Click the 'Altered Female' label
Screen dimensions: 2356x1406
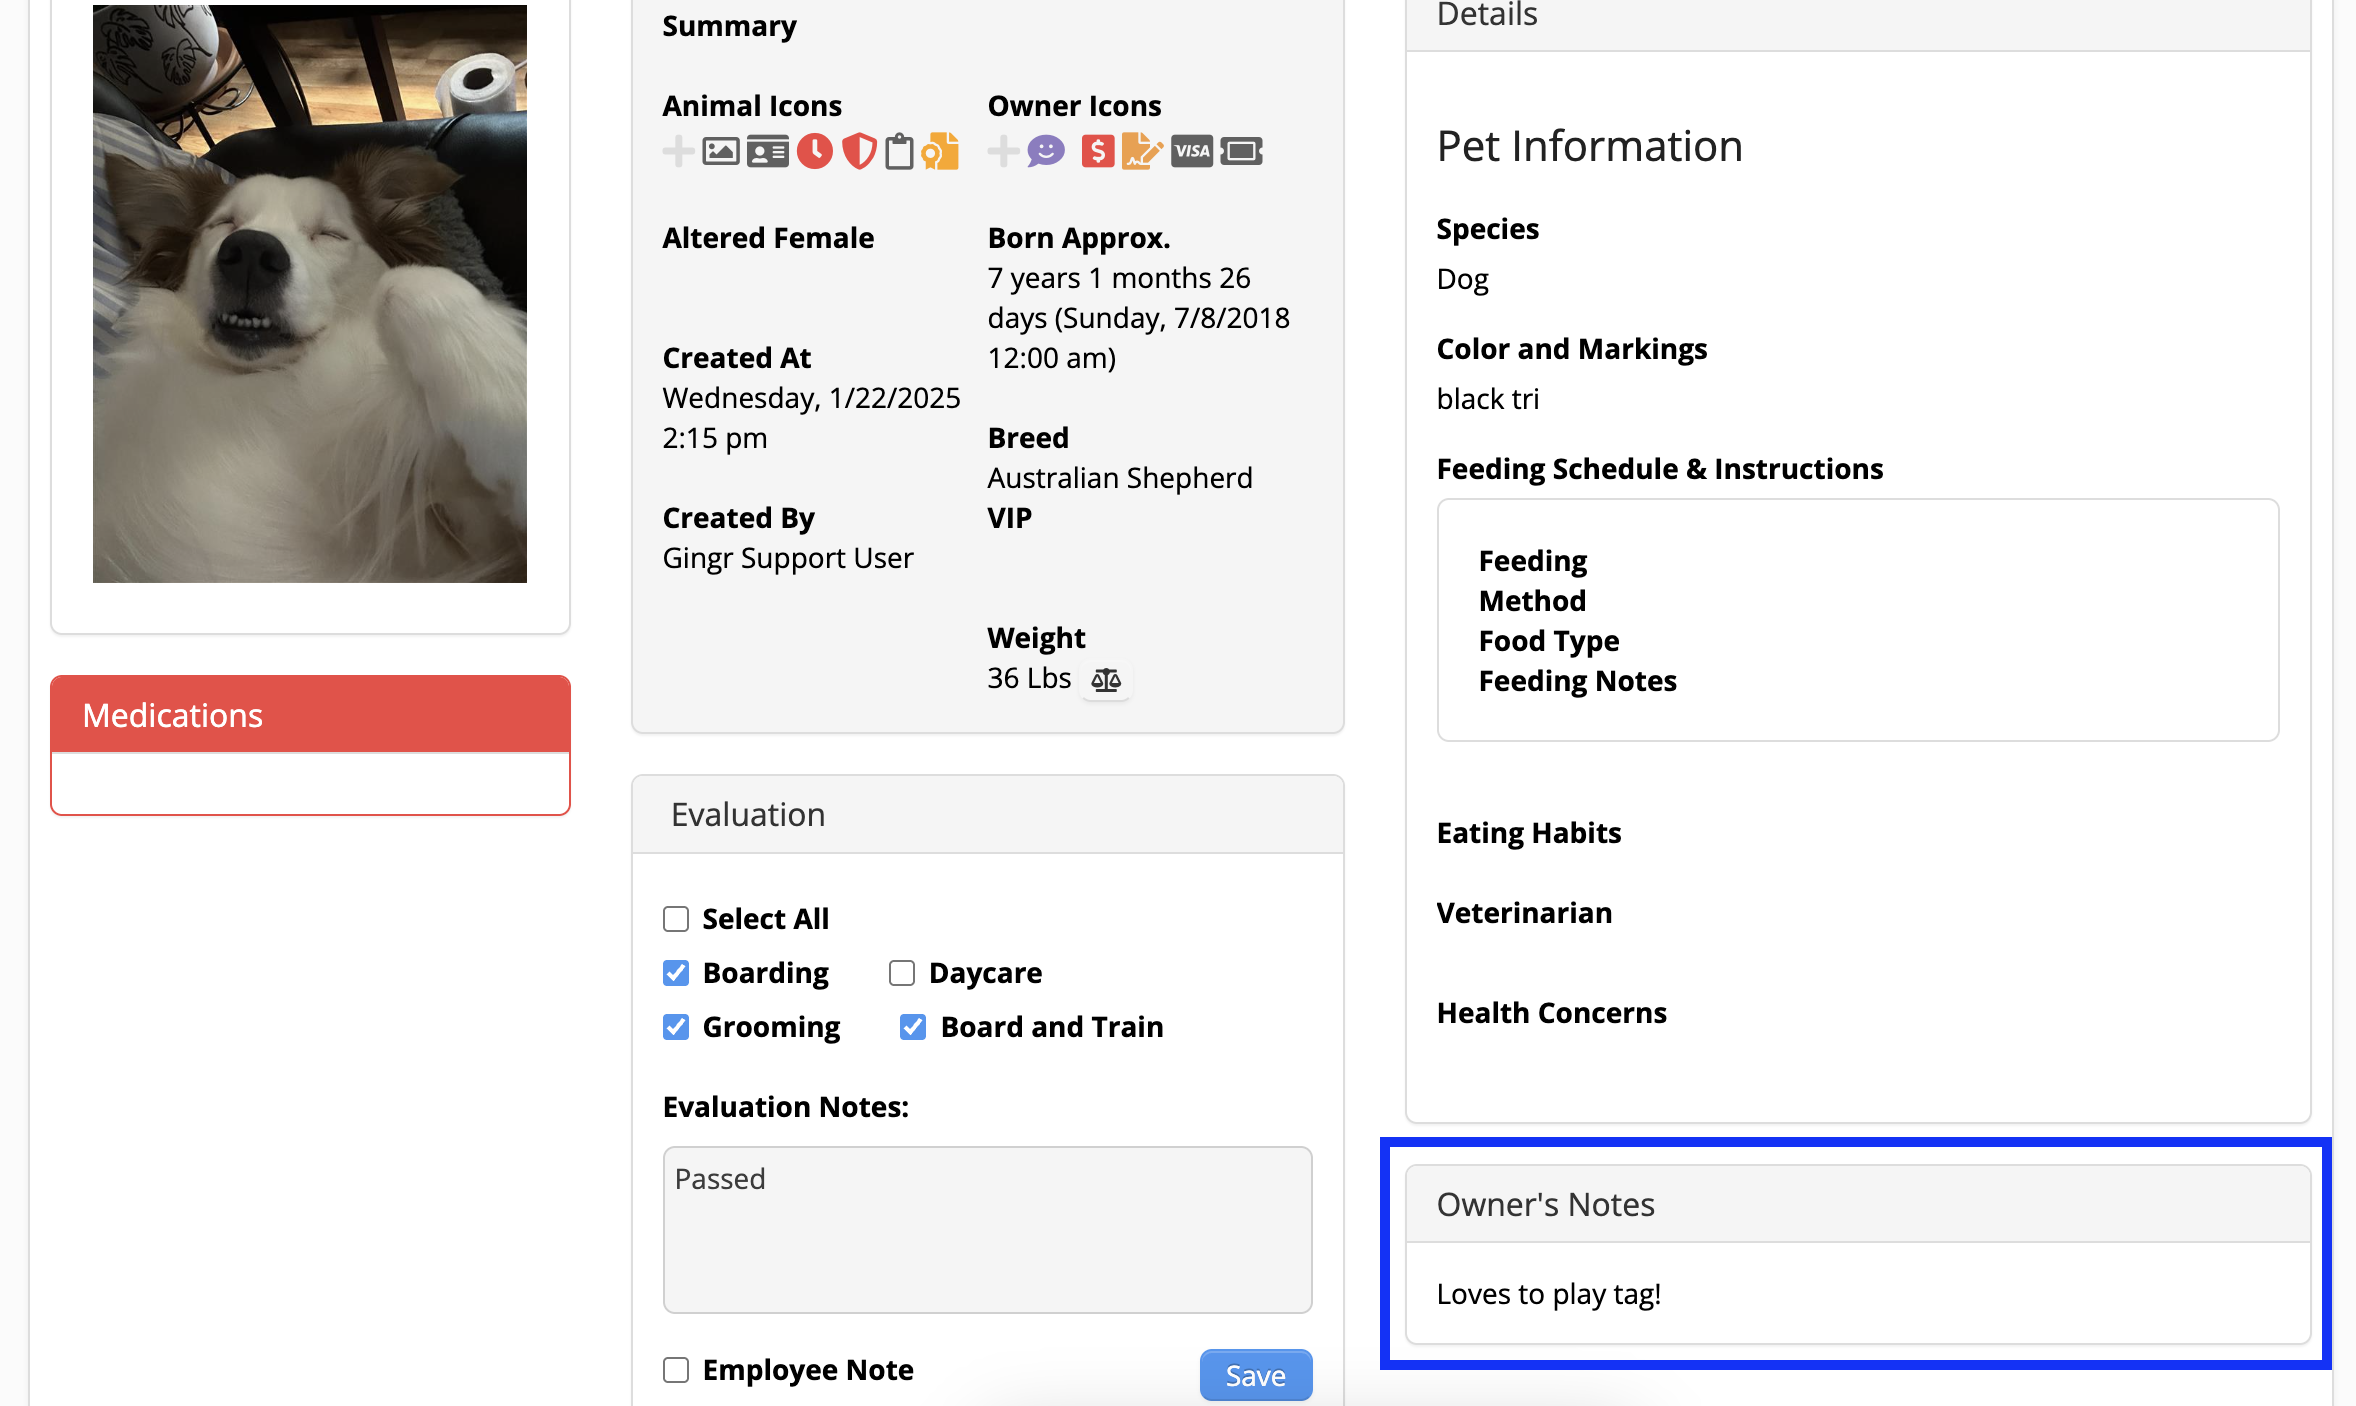768,238
